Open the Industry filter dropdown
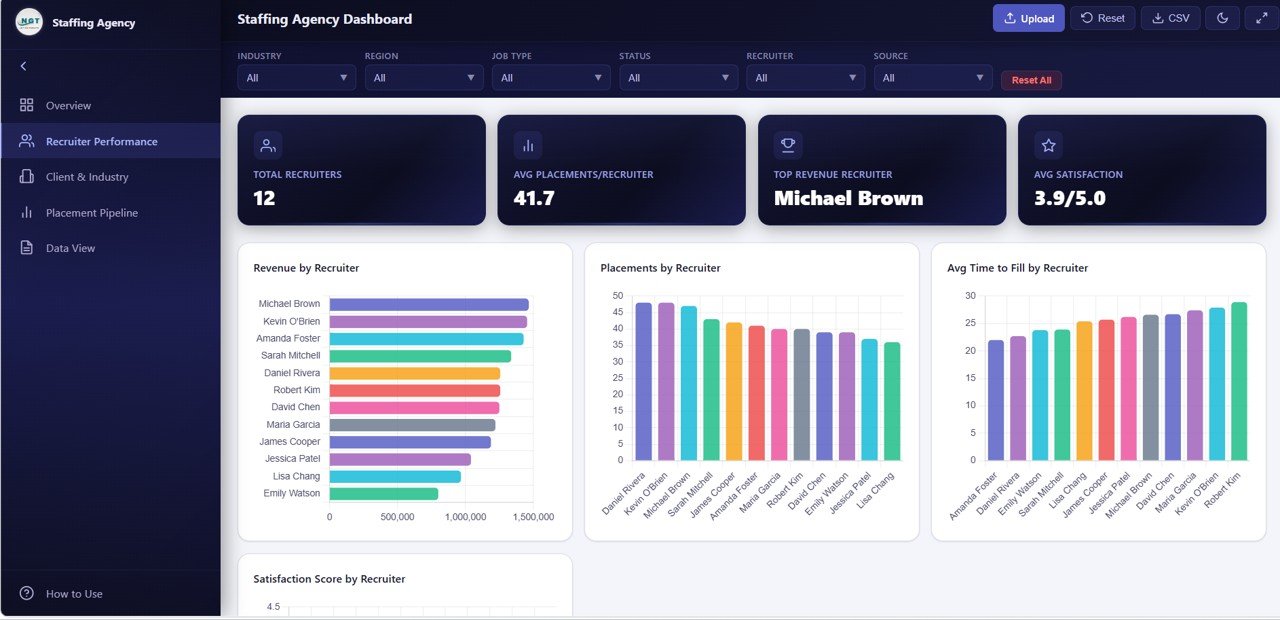This screenshot has height=620, width=1280. coord(296,76)
